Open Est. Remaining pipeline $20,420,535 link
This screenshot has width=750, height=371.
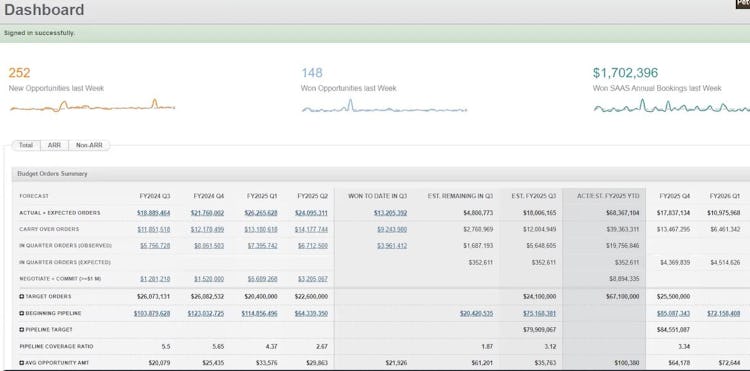476,314
